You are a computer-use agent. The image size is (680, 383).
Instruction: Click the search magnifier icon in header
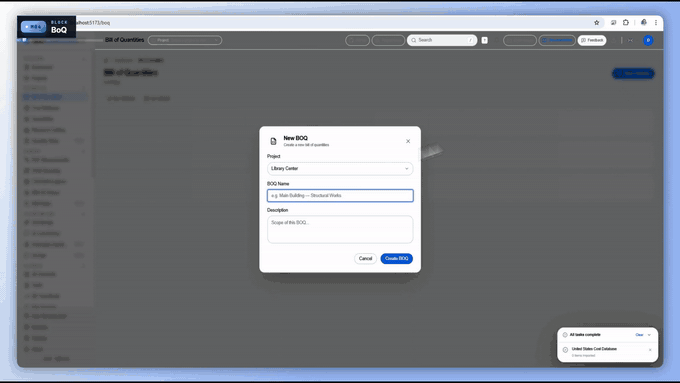coord(414,40)
